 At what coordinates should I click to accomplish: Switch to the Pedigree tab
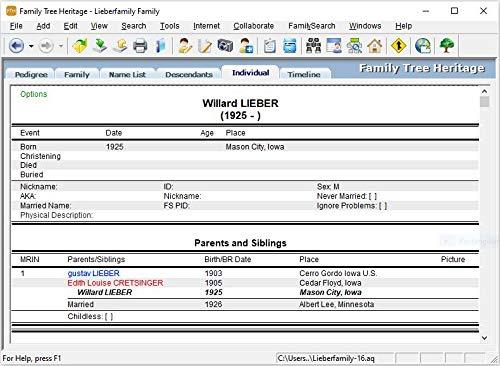31,74
